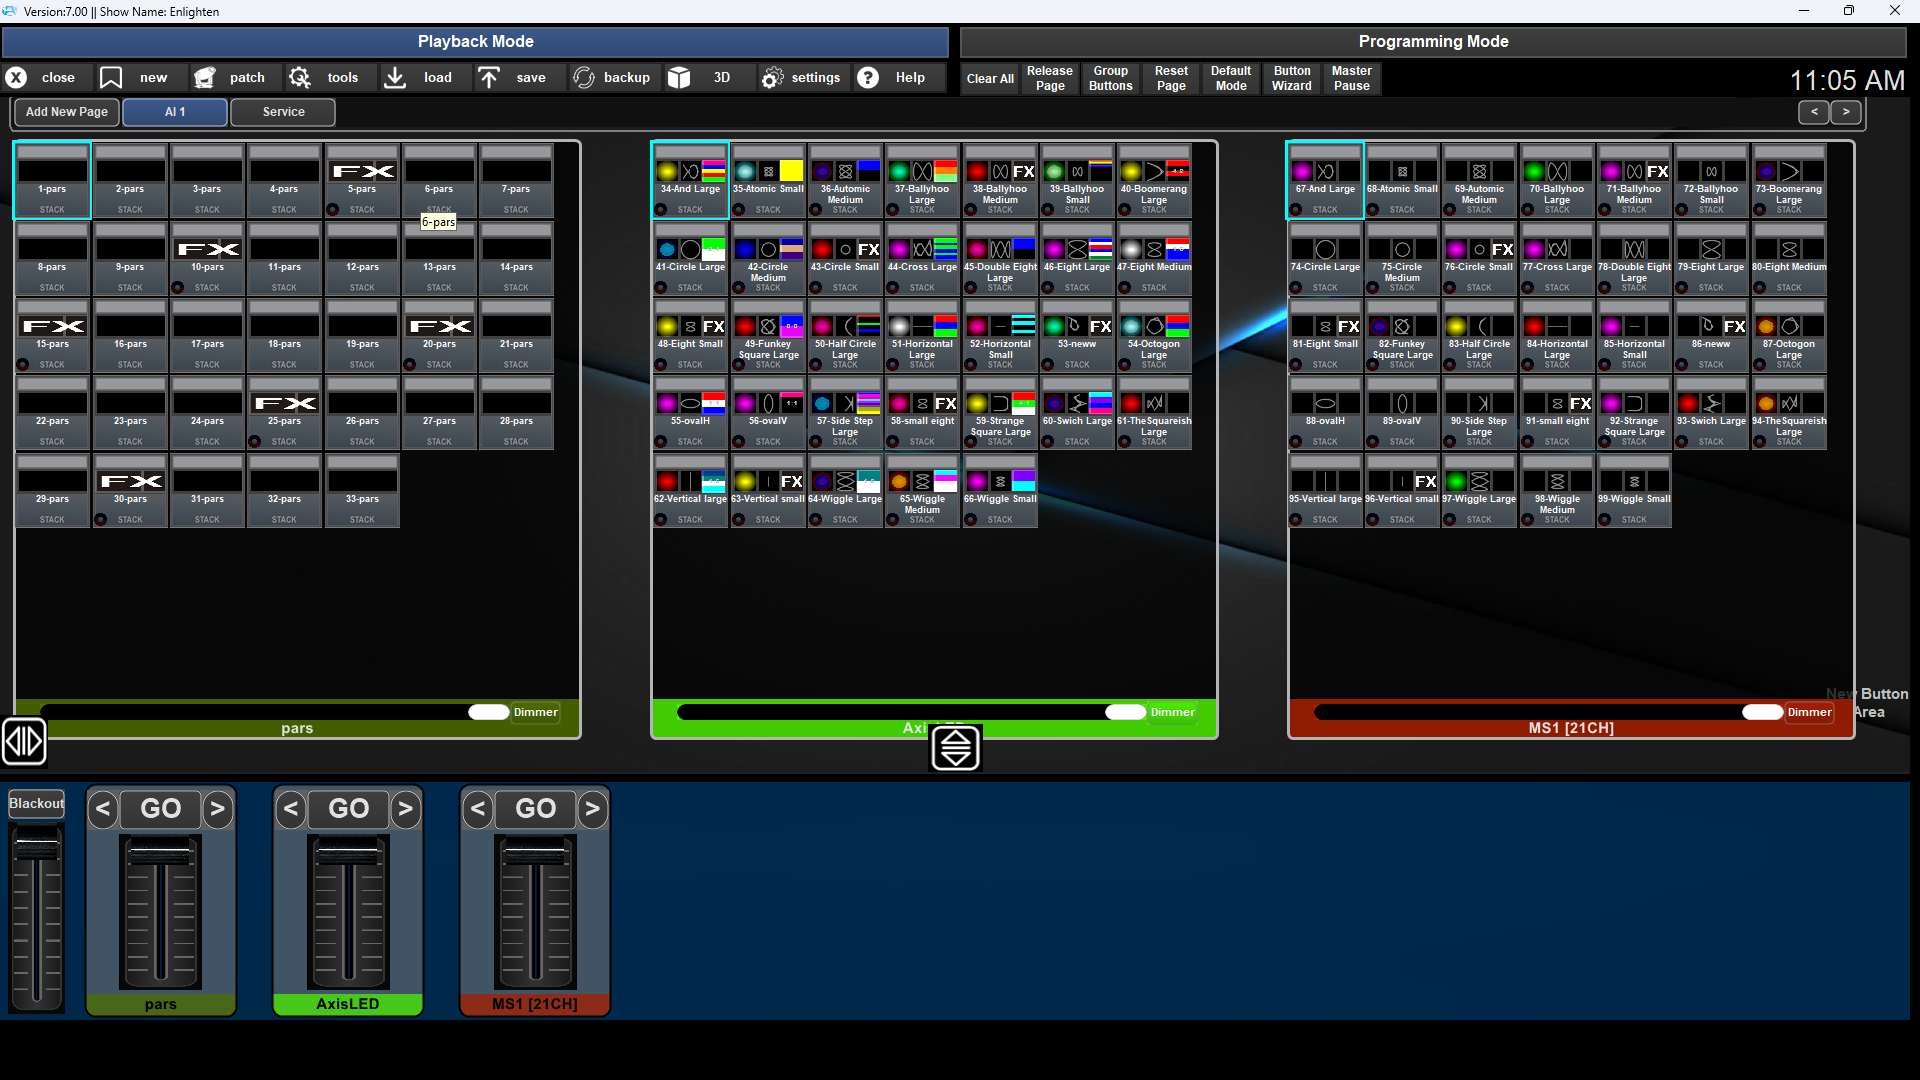Screen dimensions: 1920x1080
Task: Expand the left-right split arrows panel
Action: tap(24, 741)
